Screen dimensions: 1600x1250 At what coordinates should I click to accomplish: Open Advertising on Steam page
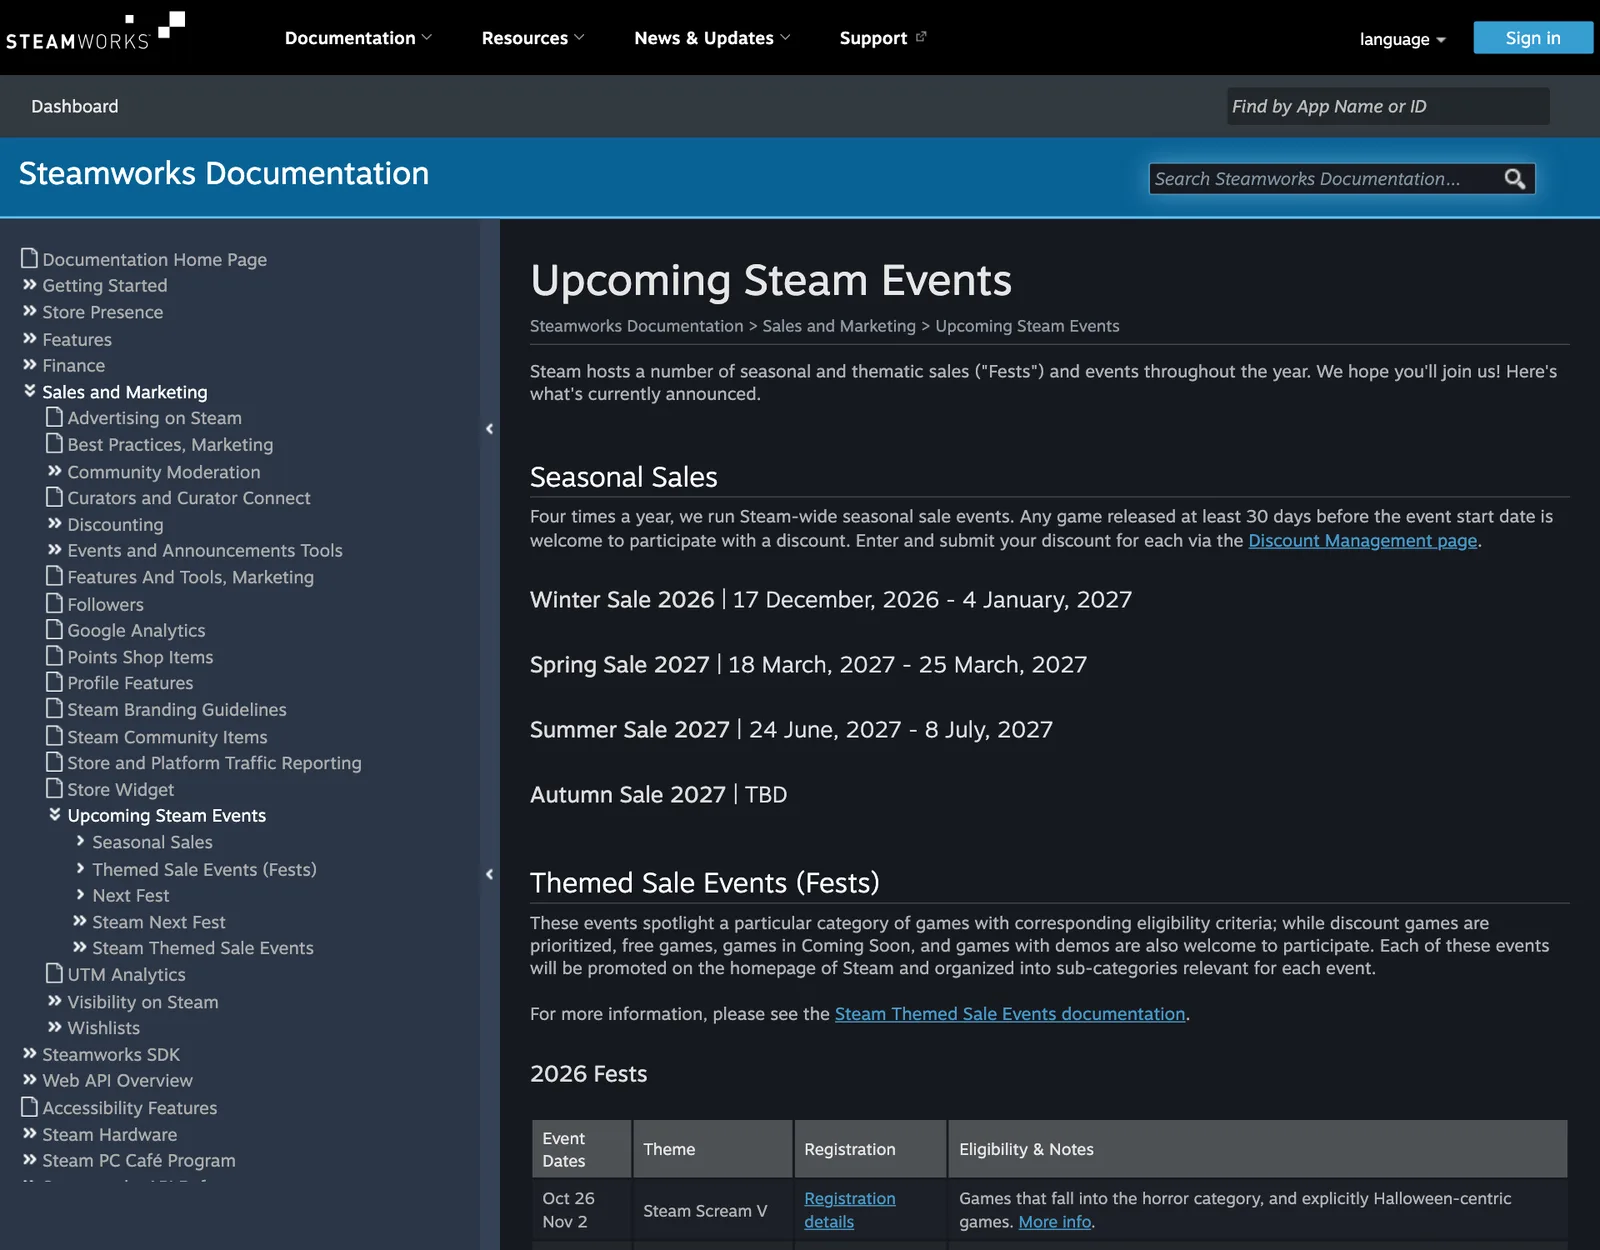click(x=144, y=418)
